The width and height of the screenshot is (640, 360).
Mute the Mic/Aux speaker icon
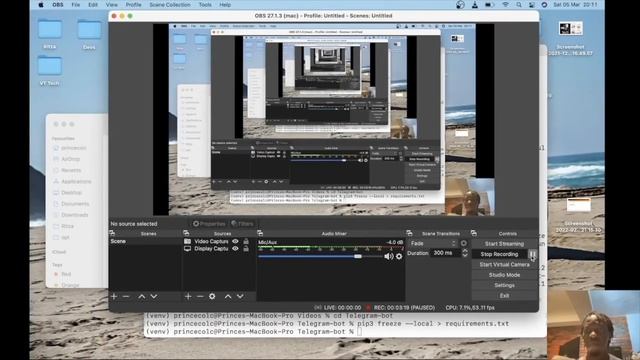tap(388, 256)
